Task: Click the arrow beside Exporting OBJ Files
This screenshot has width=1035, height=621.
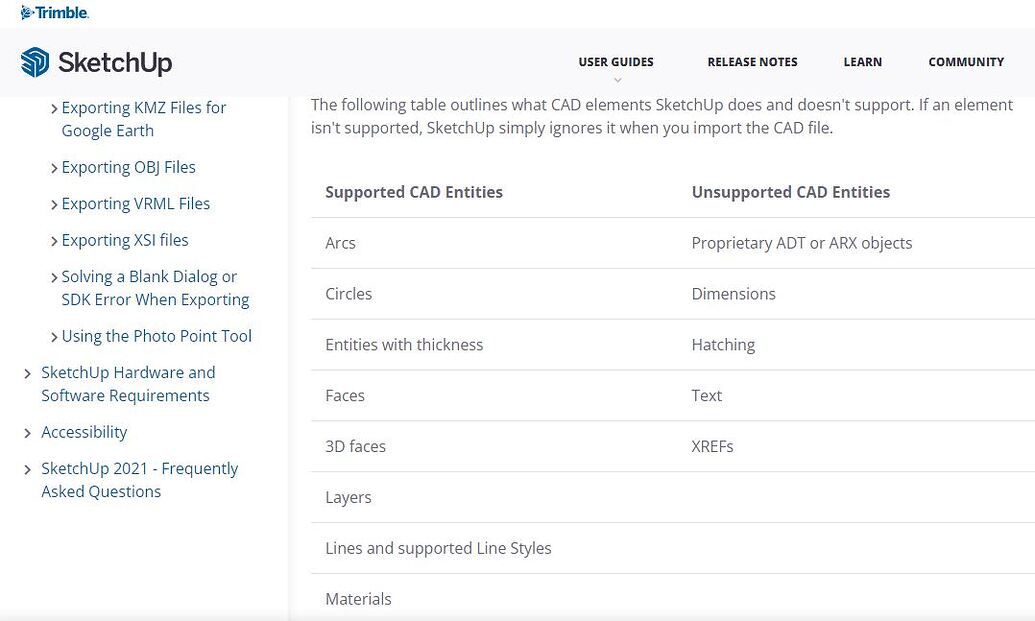Action: point(54,168)
